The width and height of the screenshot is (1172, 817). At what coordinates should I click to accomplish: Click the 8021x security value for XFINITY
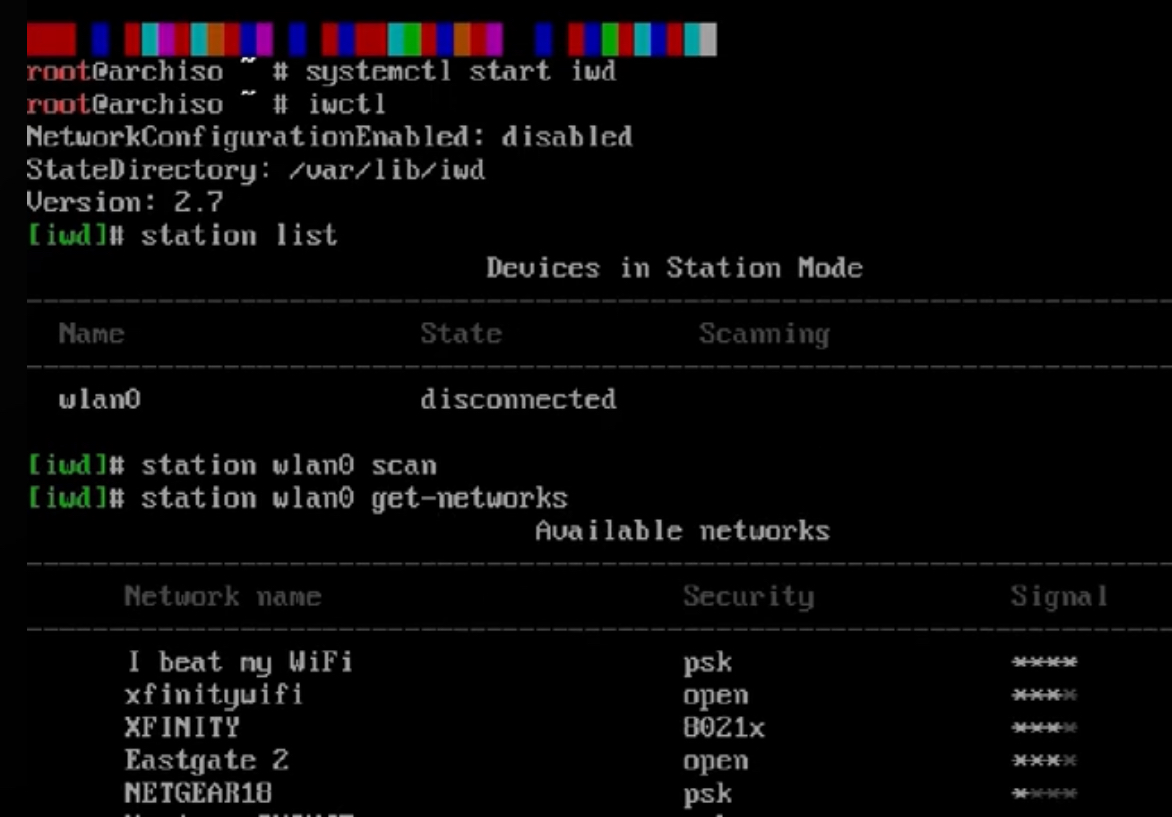(724, 727)
